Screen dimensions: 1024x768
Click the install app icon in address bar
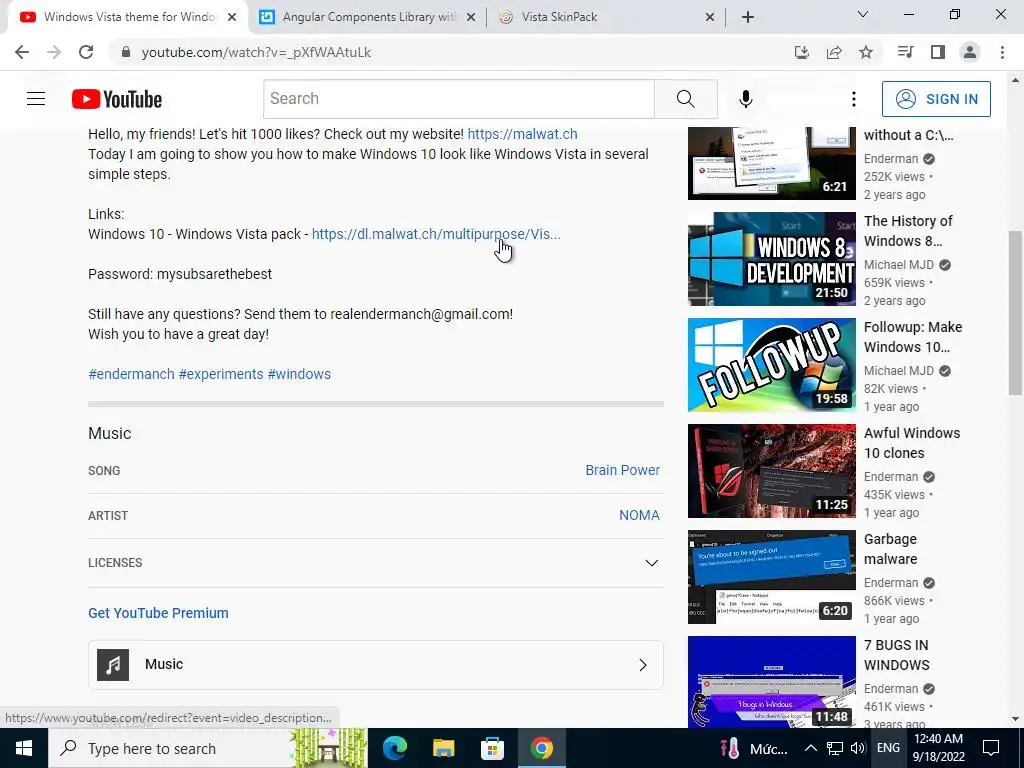coord(801,52)
